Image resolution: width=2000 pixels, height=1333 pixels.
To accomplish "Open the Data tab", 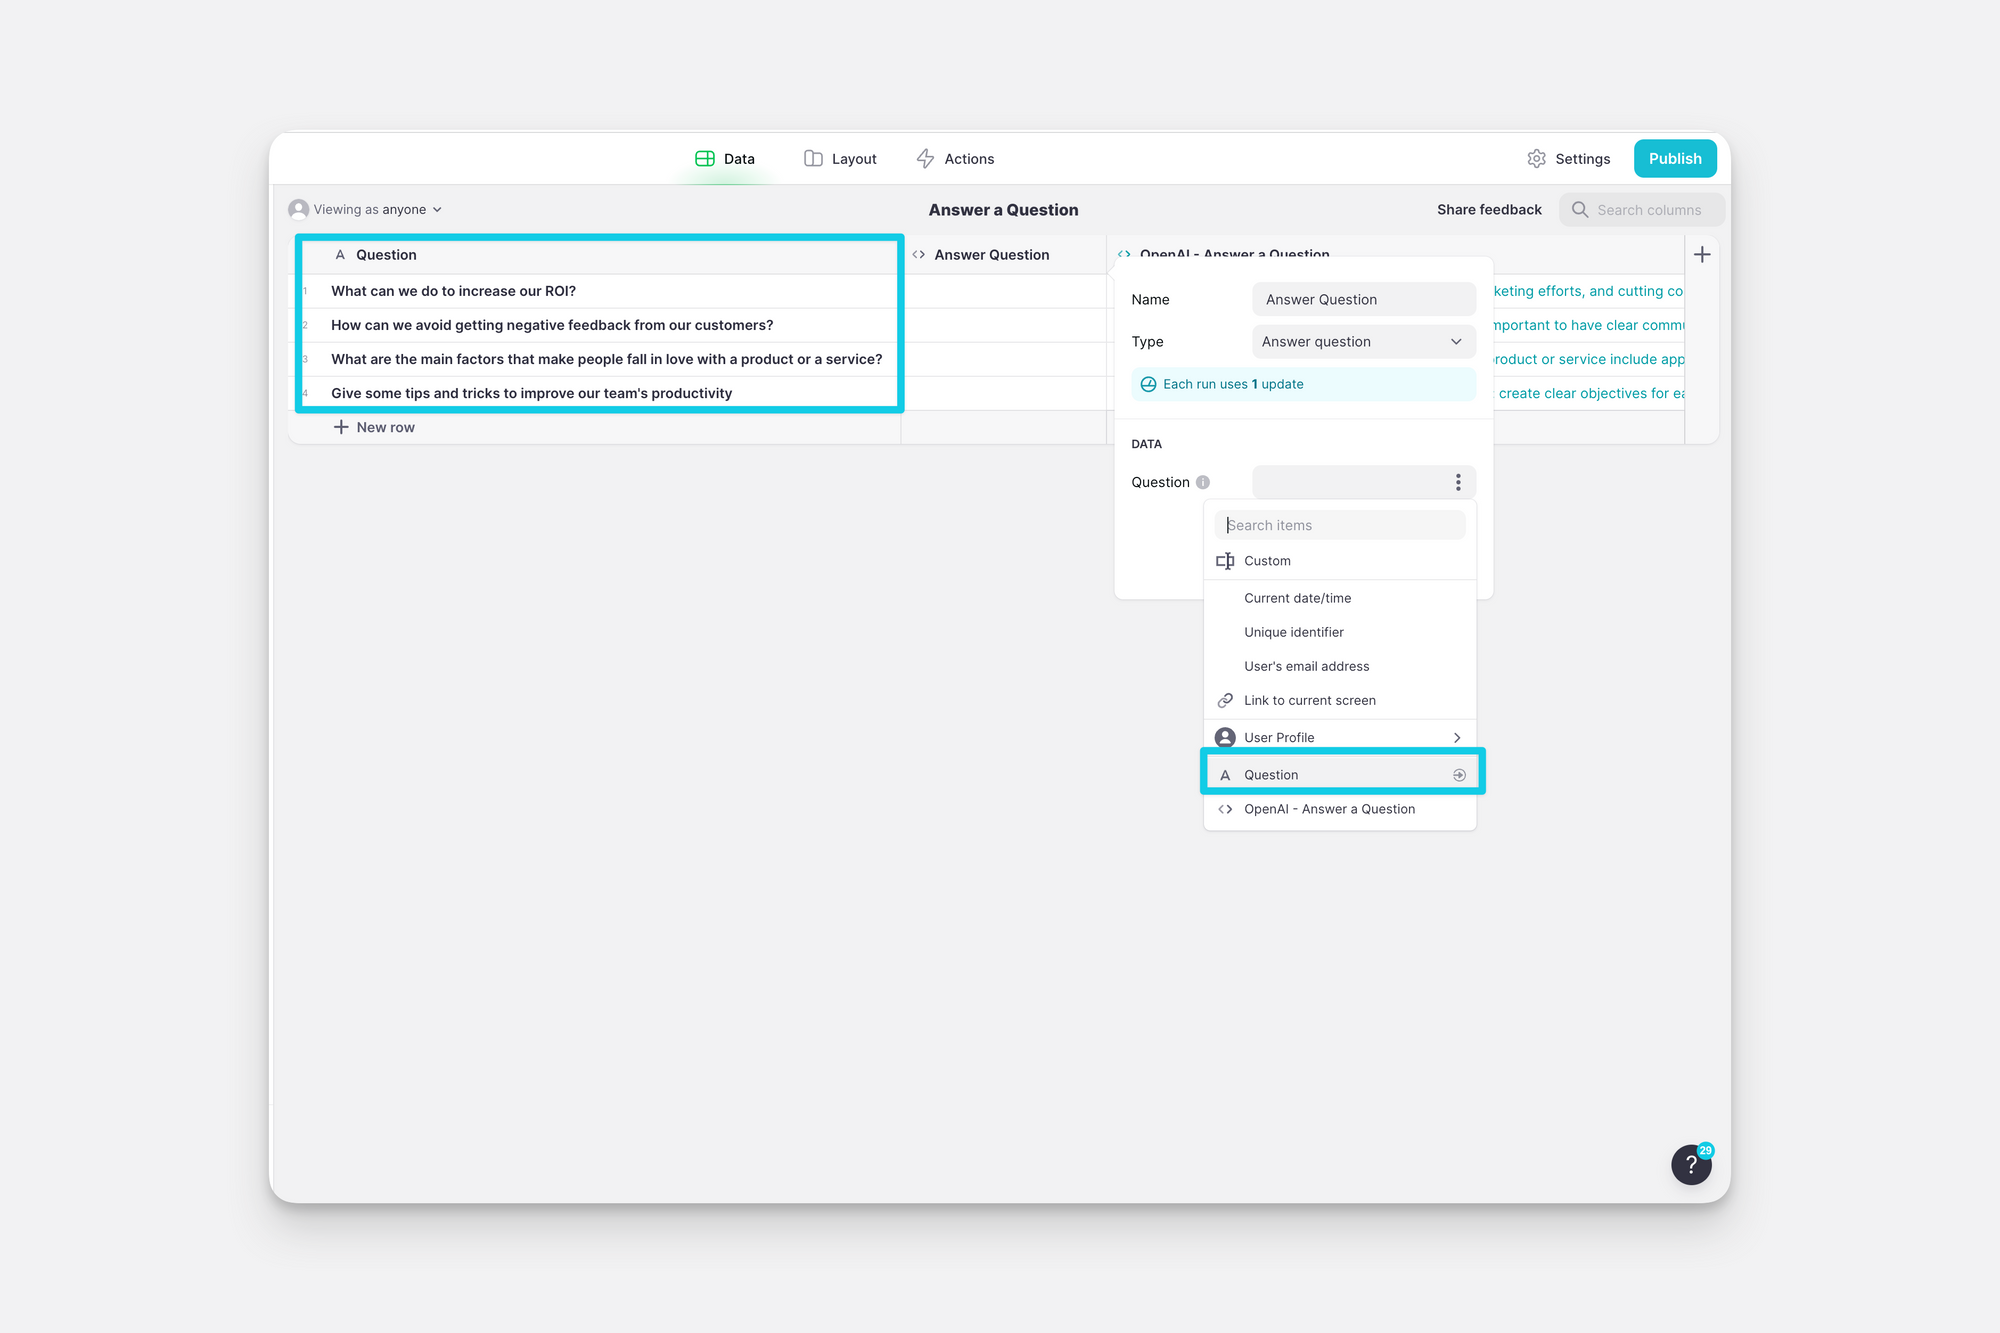I will pos(725,159).
